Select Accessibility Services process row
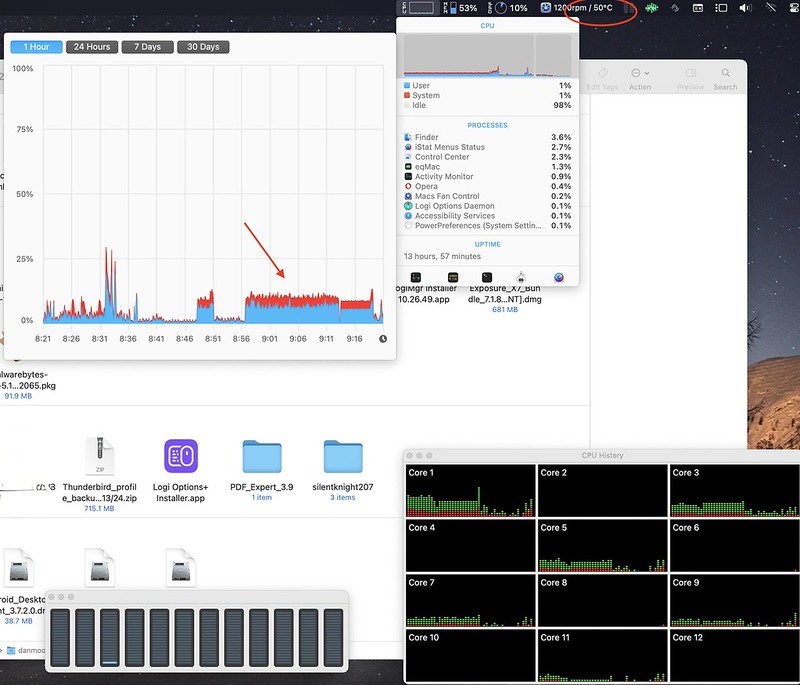Image resolution: width=800 pixels, height=685 pixels. click(x=487, y=216)
